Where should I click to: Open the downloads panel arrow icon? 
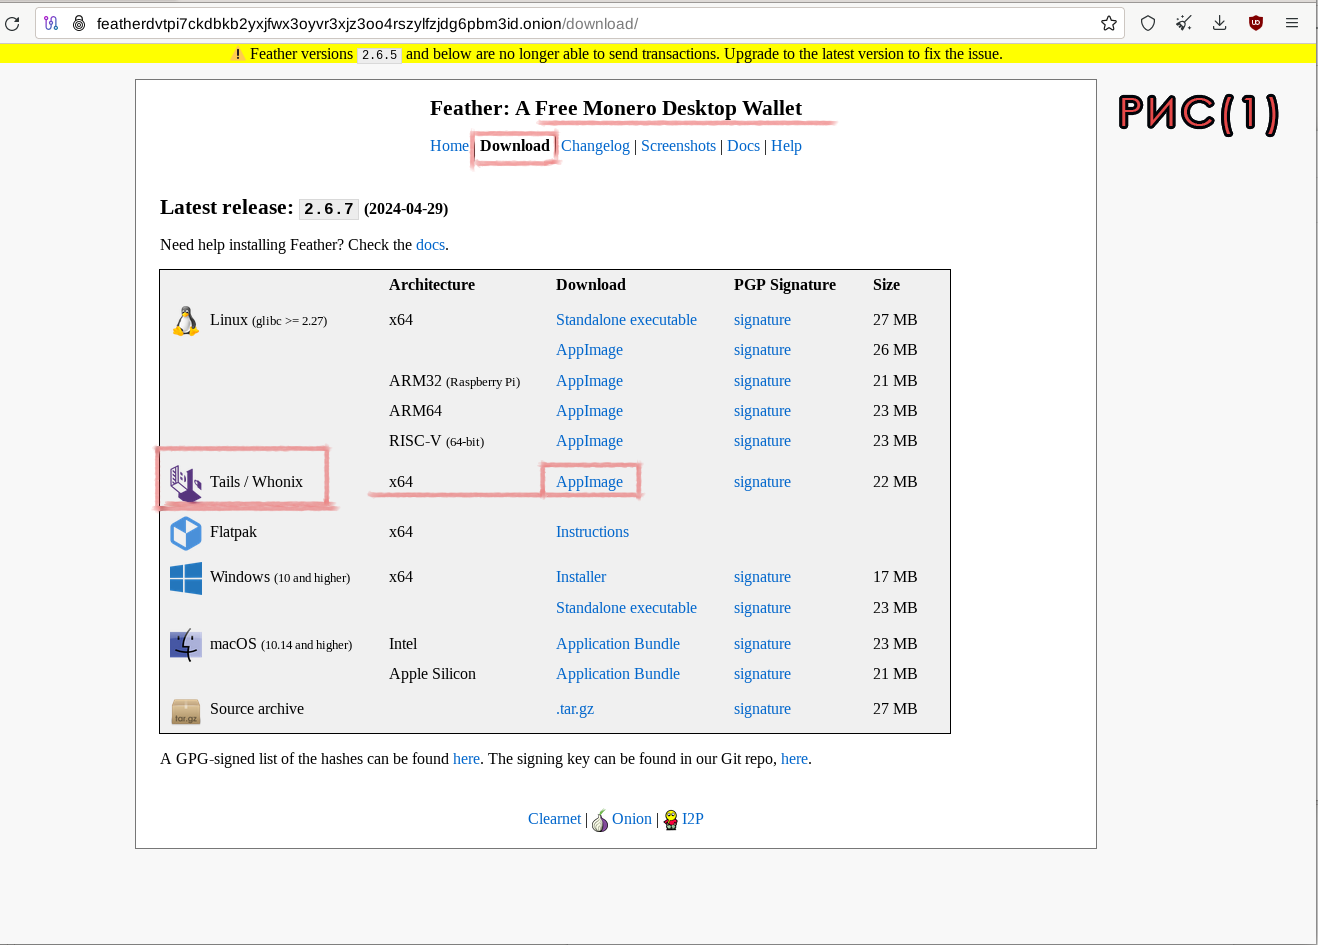[1219, 23]
